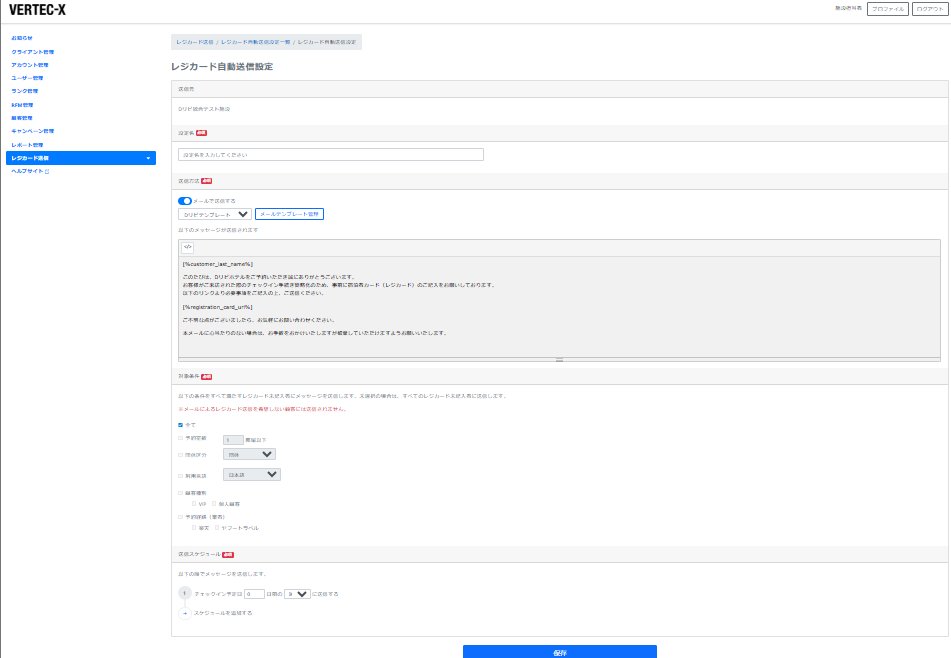Viewport: 951px width, 658px height.
Task: Open RFM管理 in the sidebar
Action: [22, 105]
